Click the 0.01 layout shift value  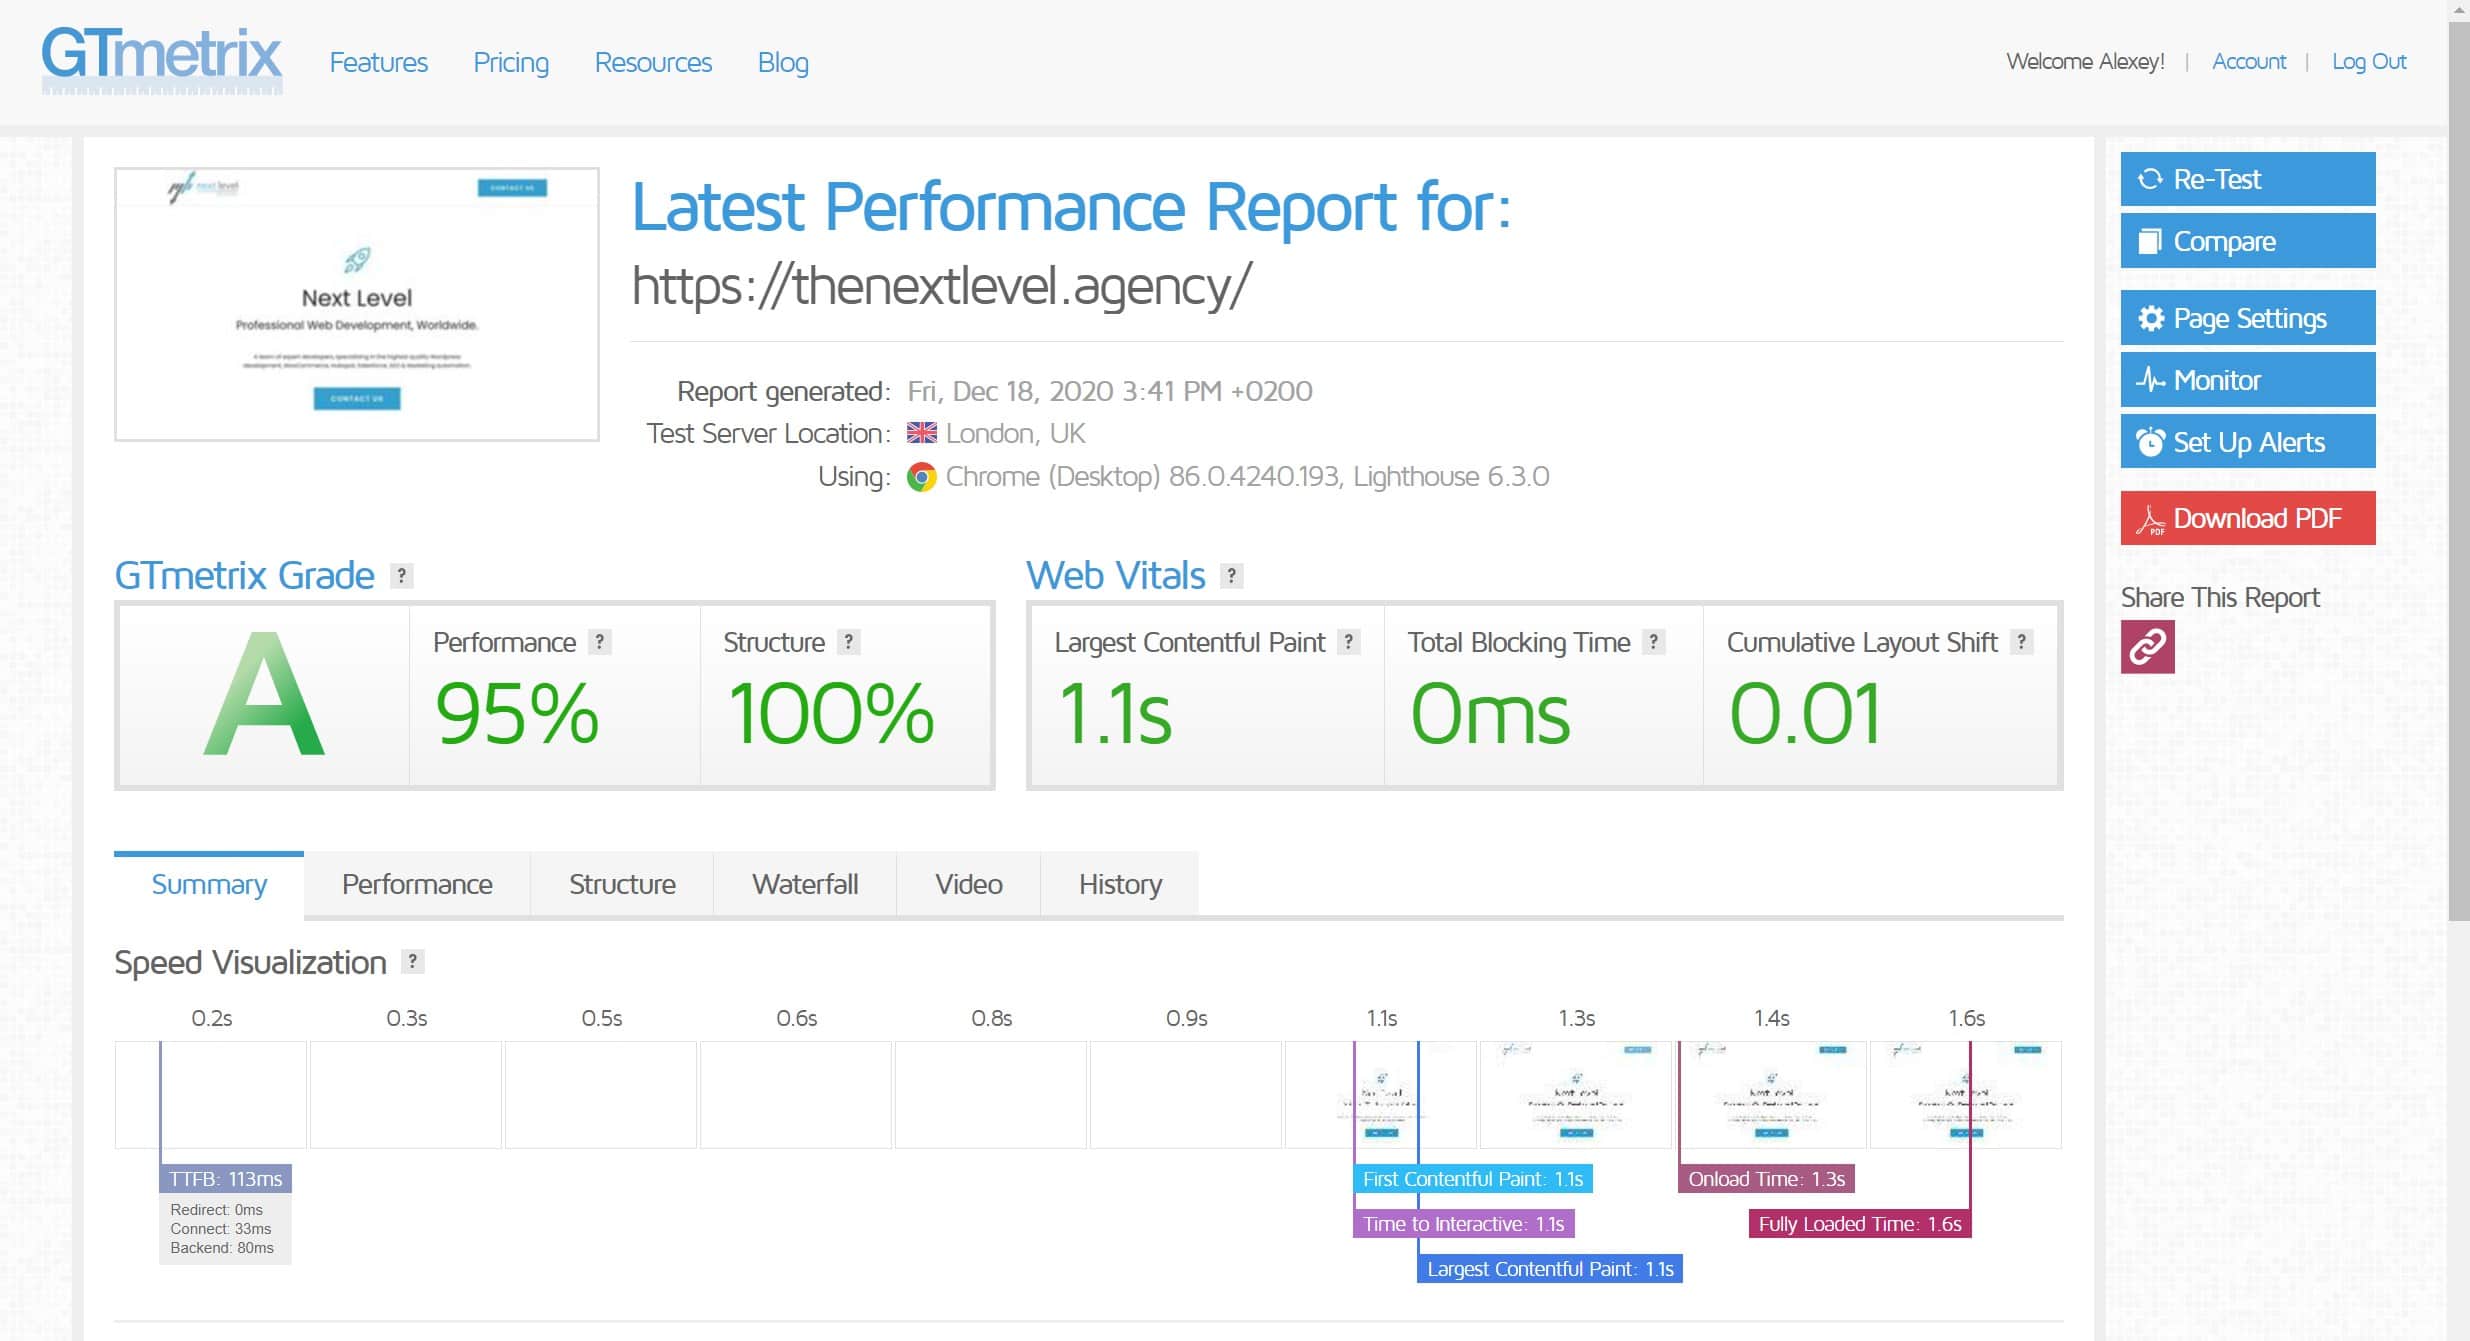pos(1805,714)
